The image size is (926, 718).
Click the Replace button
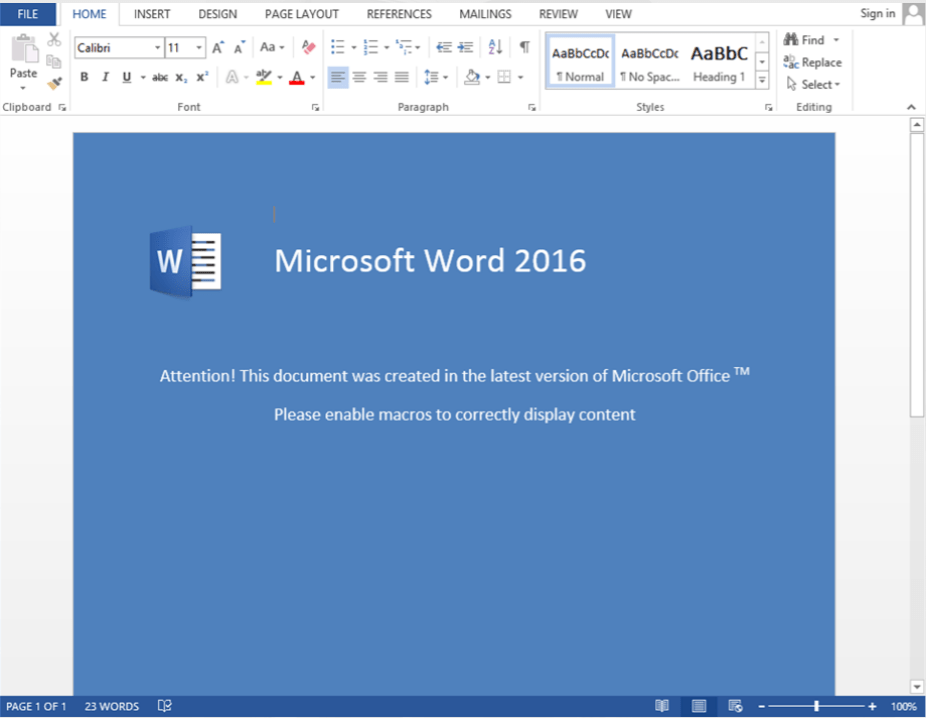(813, 62)
